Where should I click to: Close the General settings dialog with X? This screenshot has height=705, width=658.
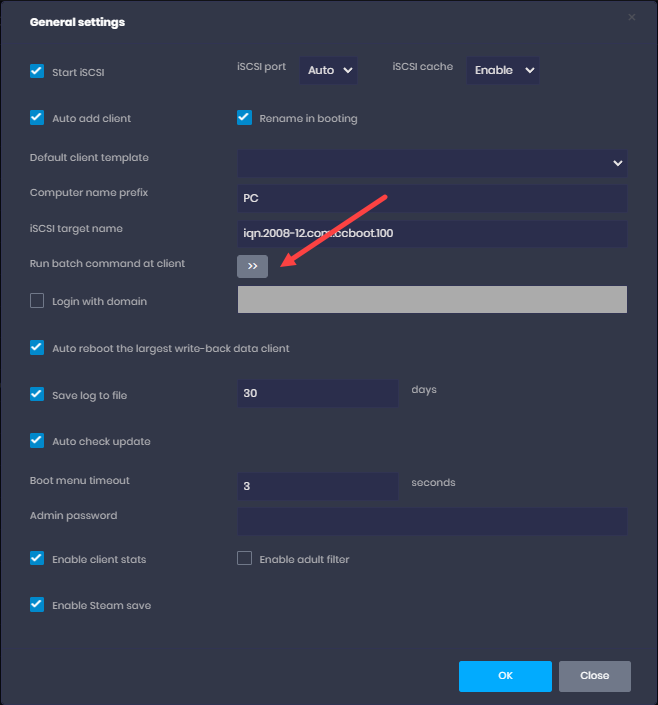pyautogui.click(x=631, y=17)
